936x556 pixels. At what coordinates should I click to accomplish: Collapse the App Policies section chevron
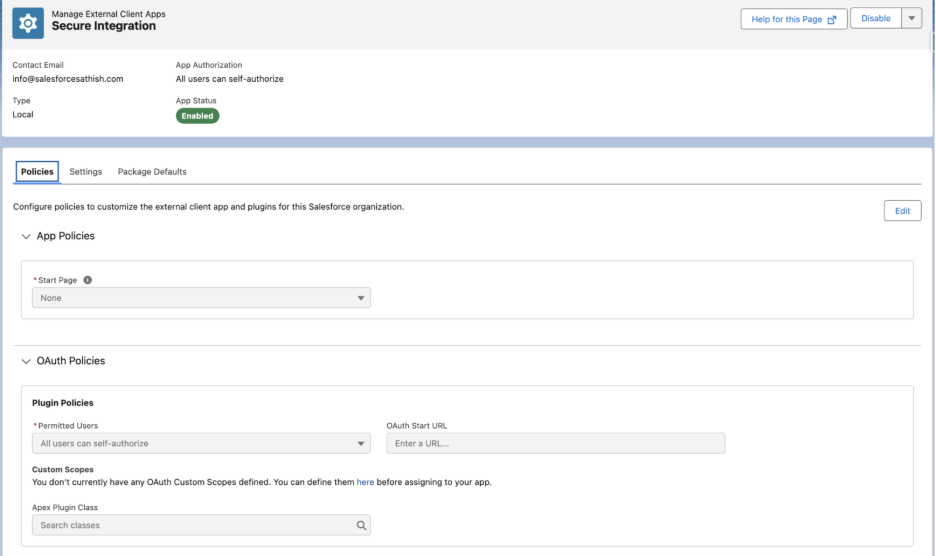26,236
